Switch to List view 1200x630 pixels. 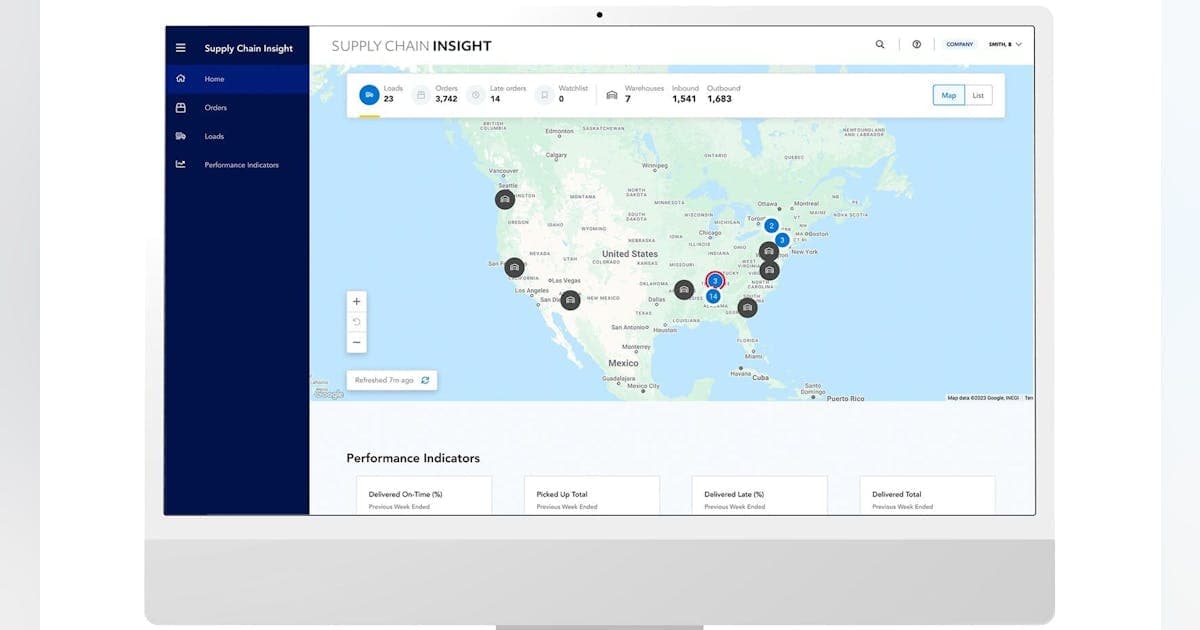pos(978,95)
